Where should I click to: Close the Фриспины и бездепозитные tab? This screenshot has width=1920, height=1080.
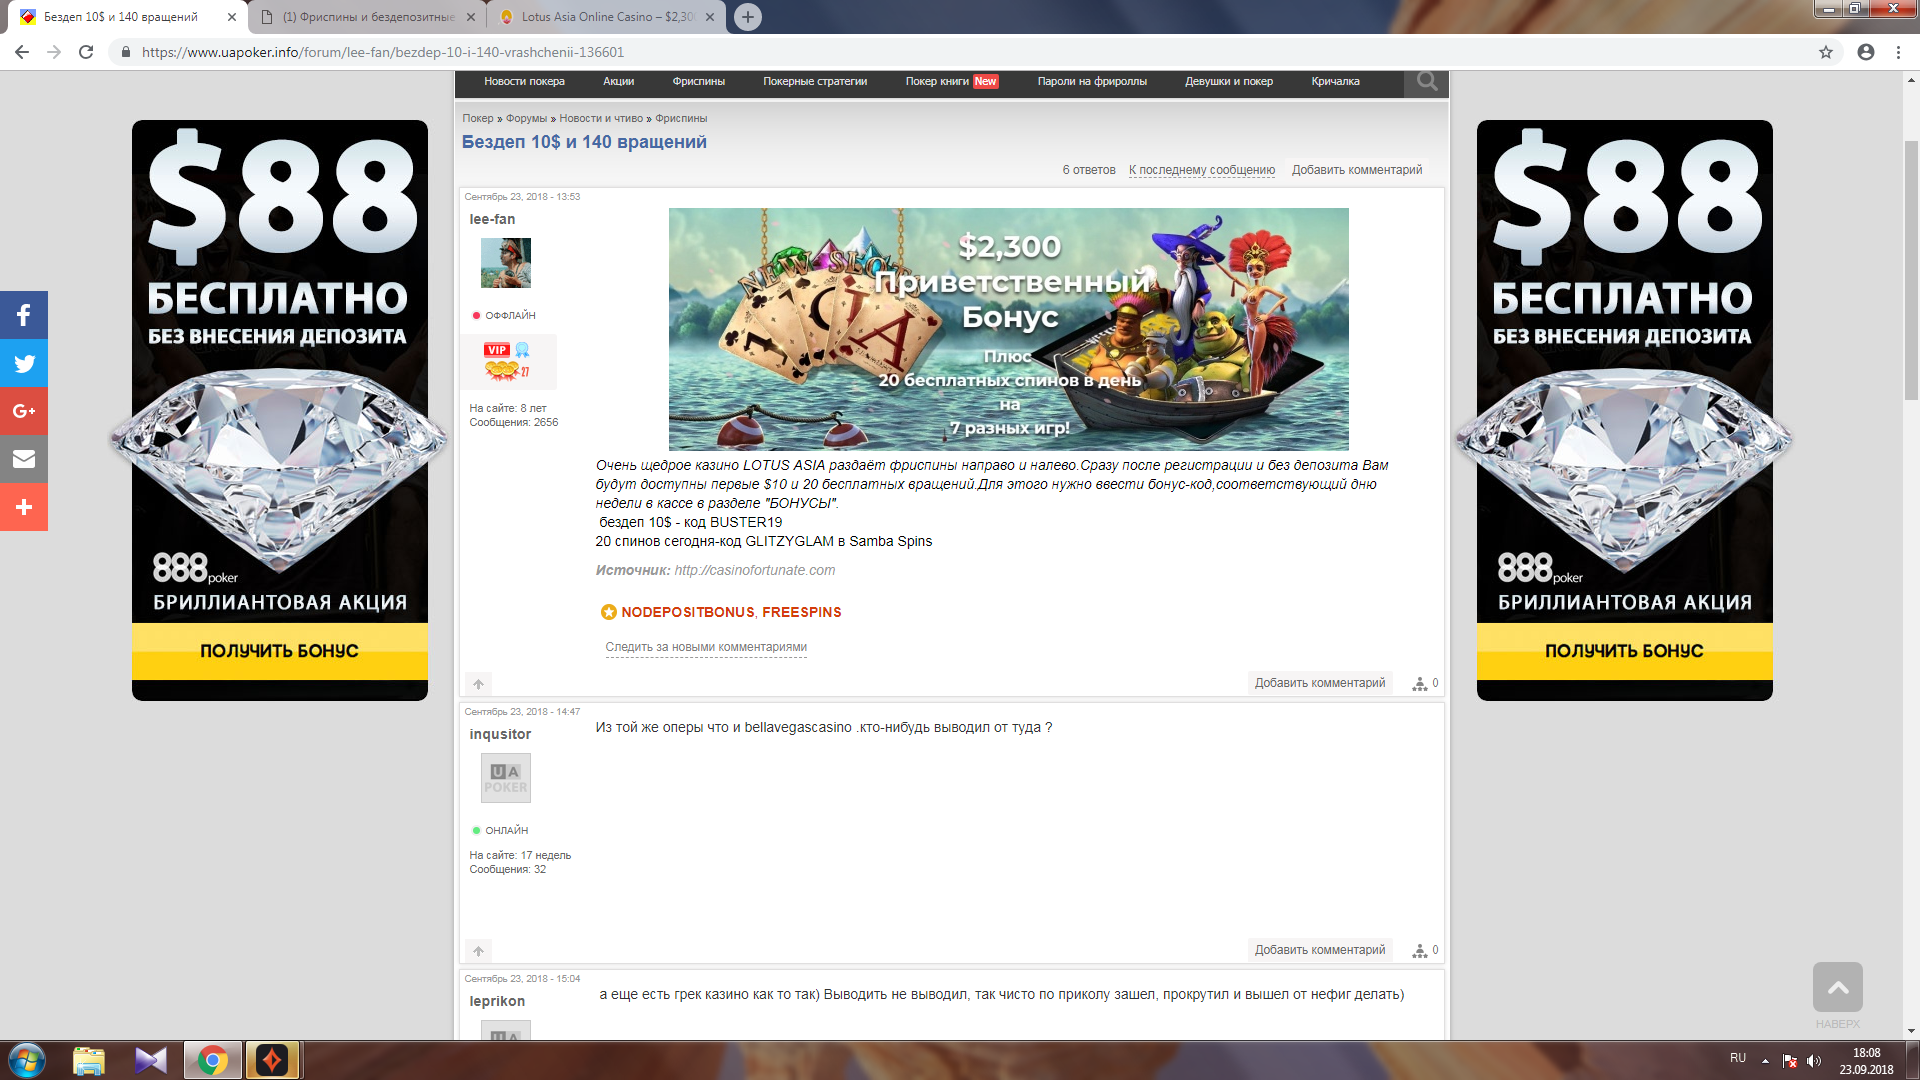pos(471,17)
